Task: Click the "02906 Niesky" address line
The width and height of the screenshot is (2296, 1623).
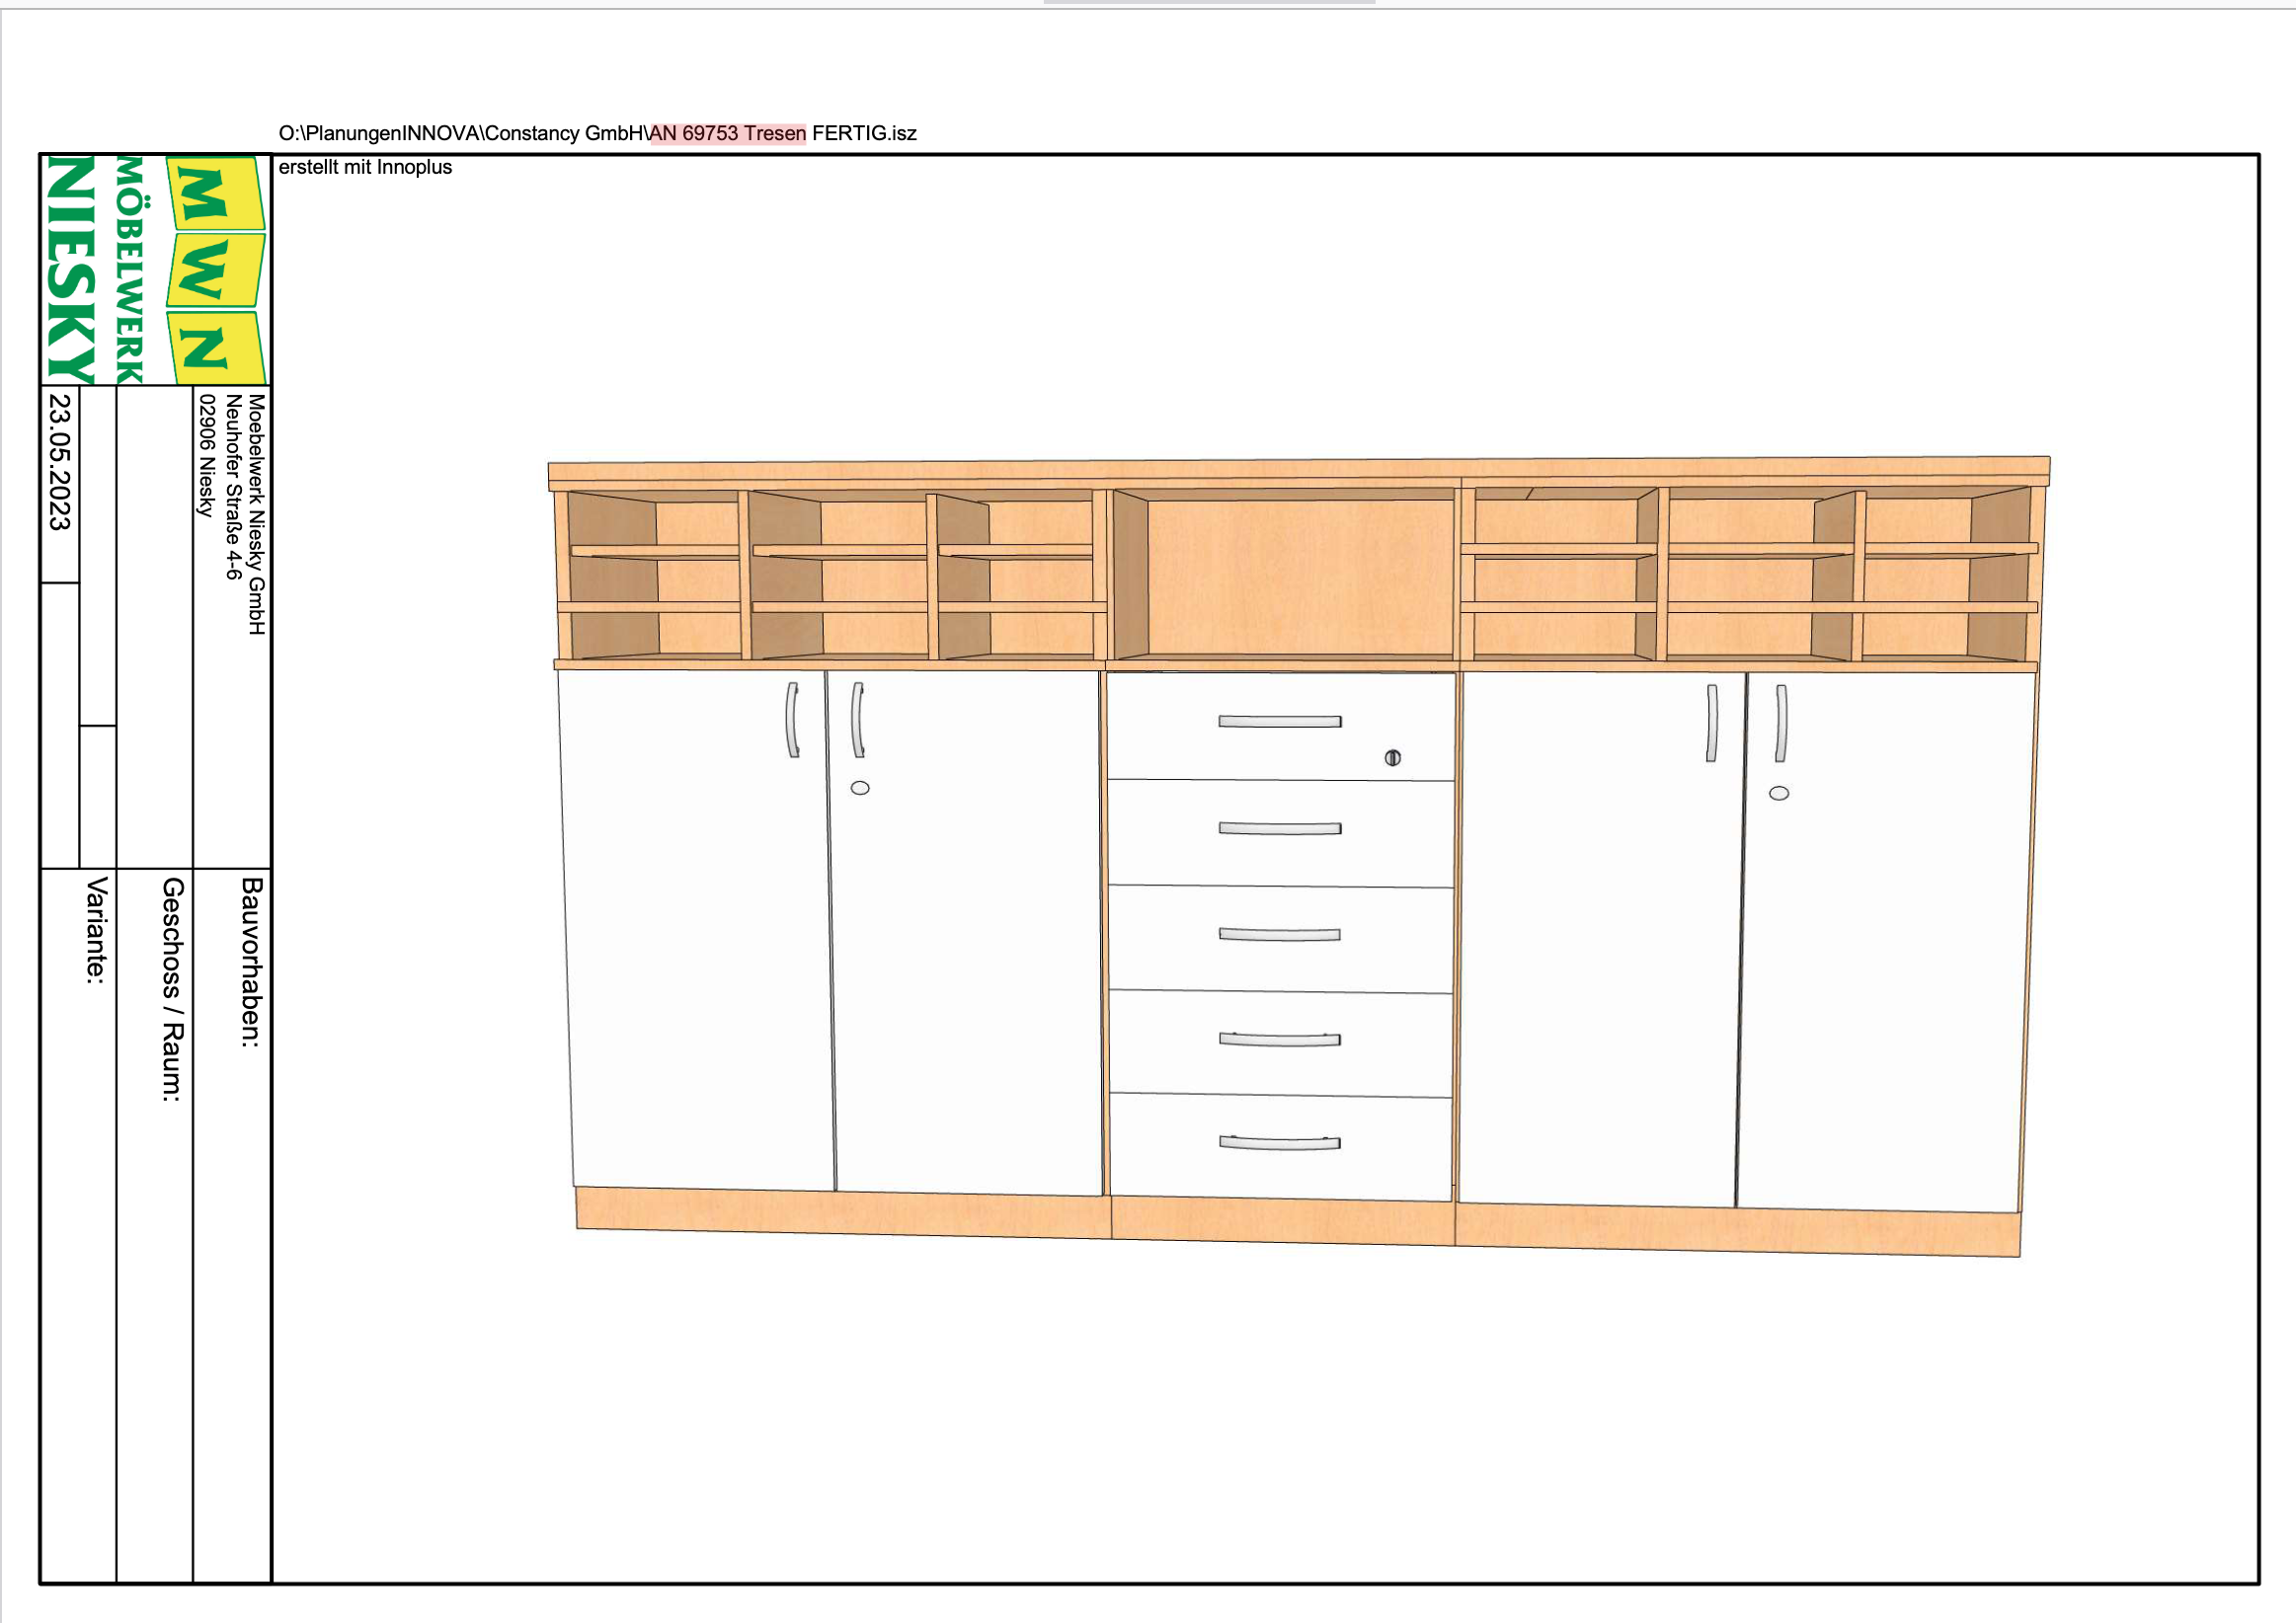Action: pyautogui.click(x=207, y=455)
